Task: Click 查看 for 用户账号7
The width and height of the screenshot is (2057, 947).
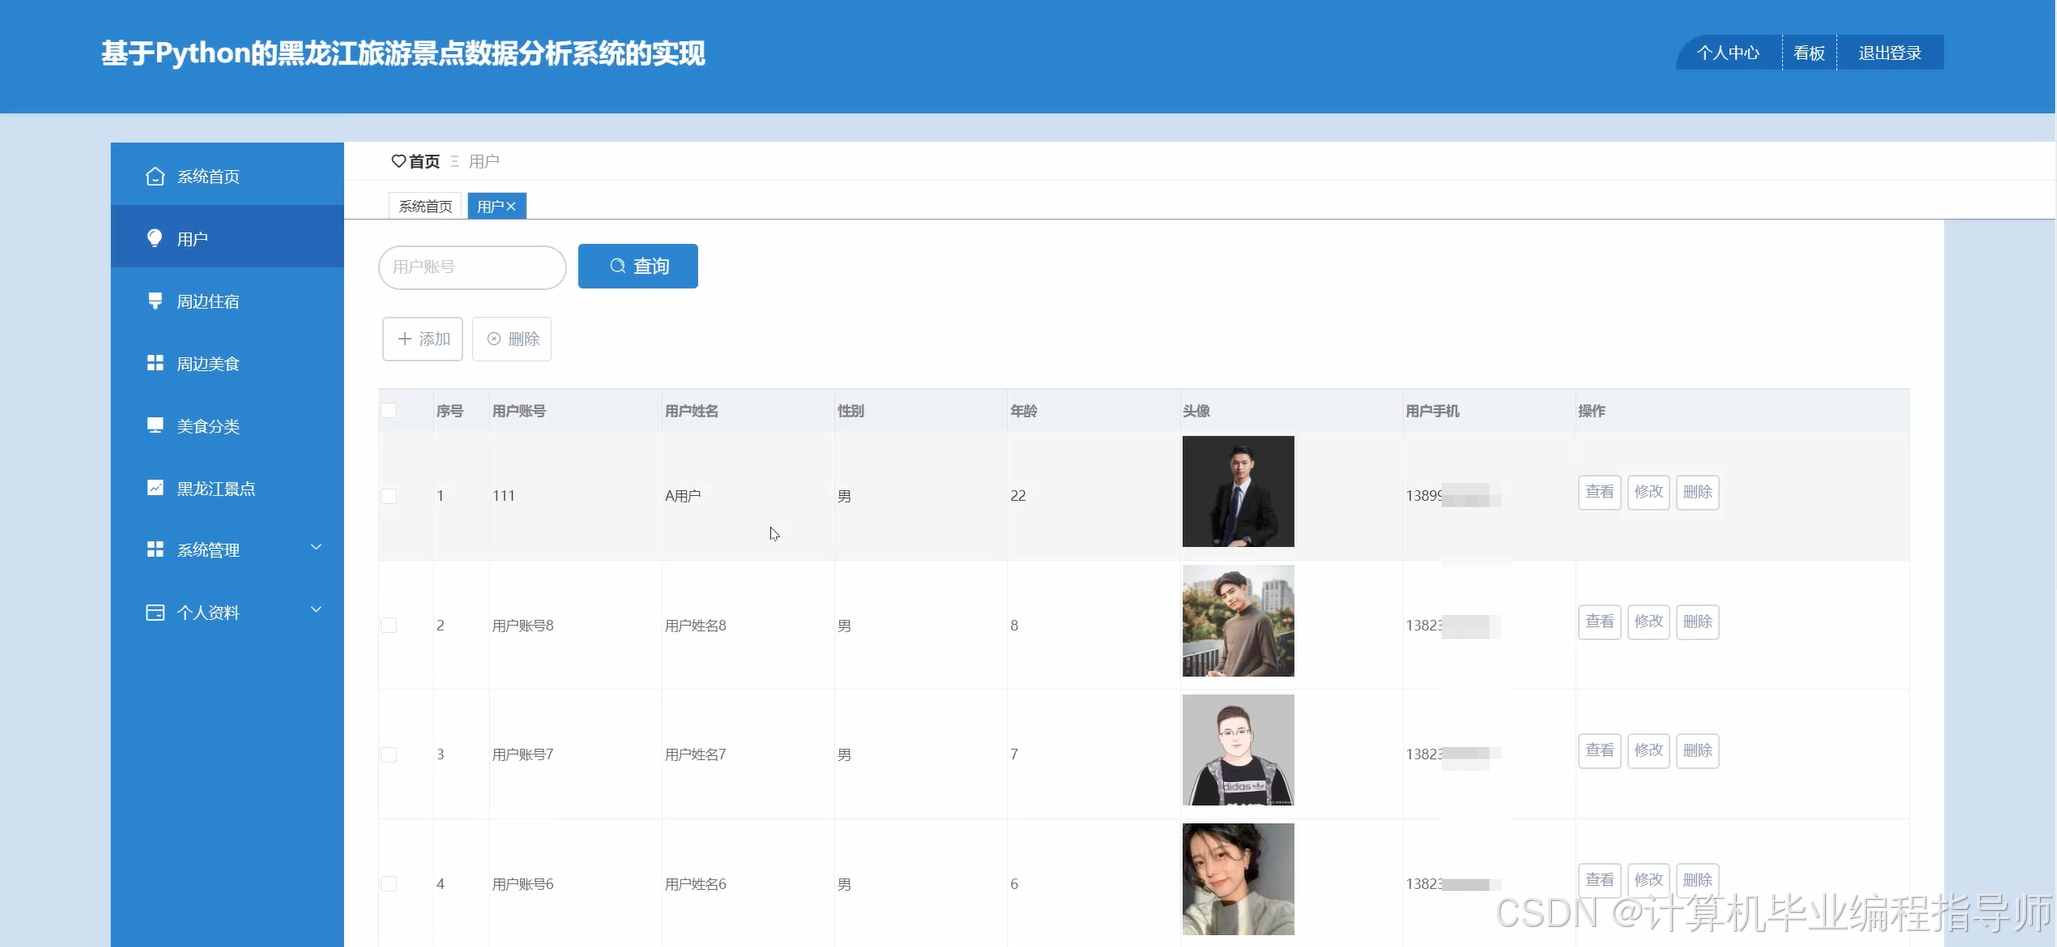Action: [x=1600, y=750]
